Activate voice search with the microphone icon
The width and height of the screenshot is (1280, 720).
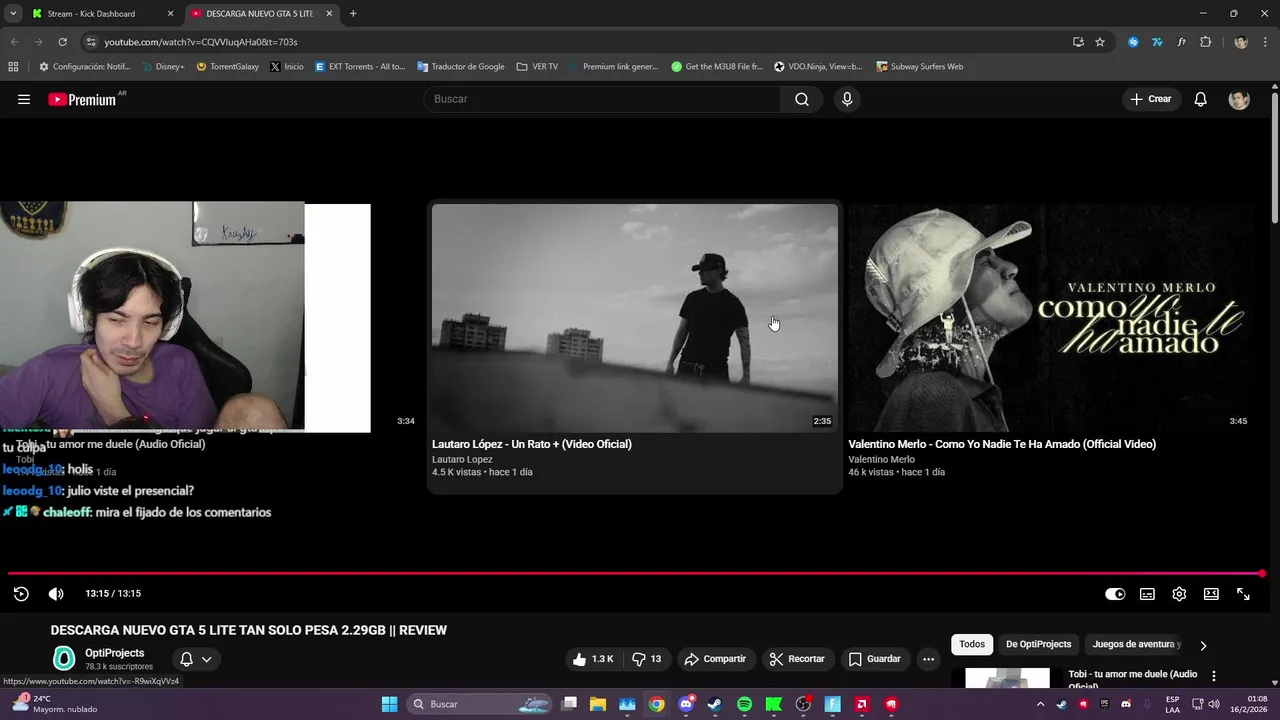(847, 99)
